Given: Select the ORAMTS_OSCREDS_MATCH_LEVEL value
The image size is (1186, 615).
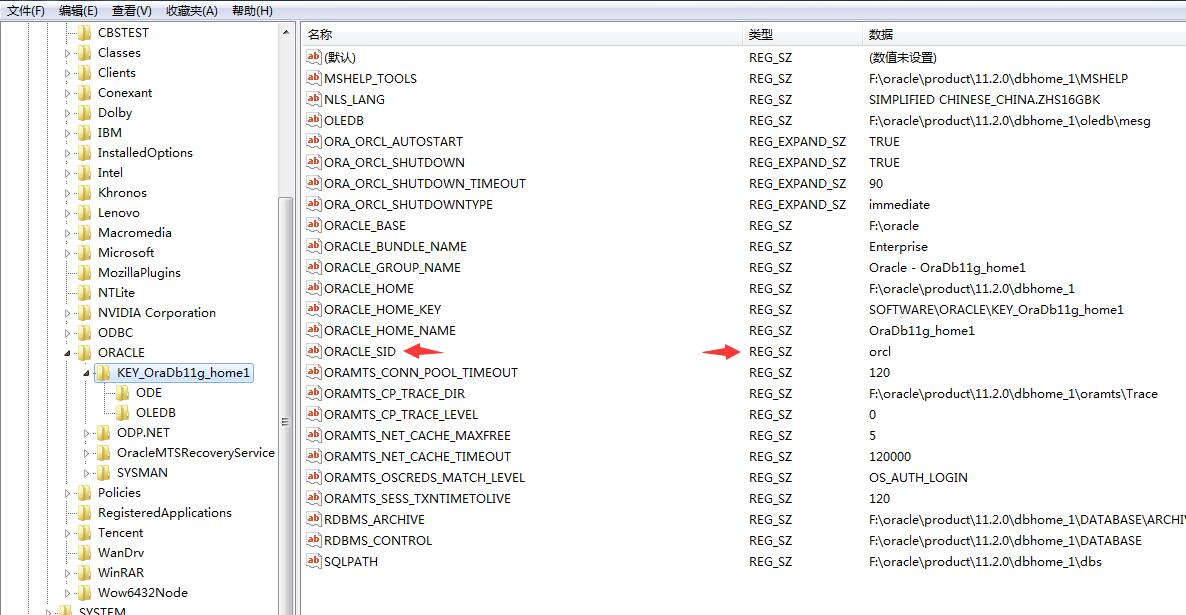Looking at the screenshot, I should click(x=424, y=477).
